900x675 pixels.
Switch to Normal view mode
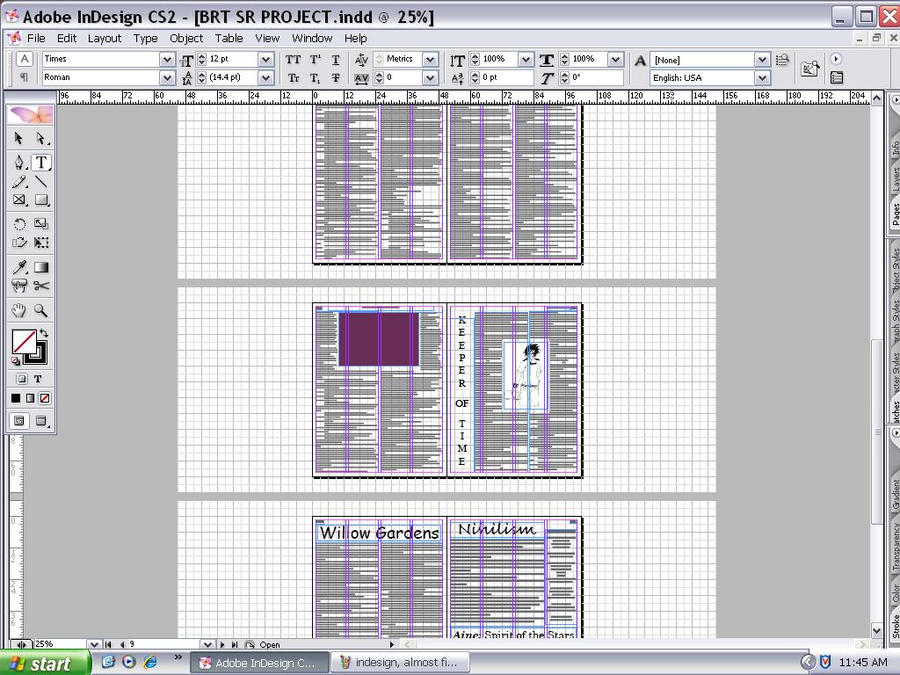tap(19, 421)
